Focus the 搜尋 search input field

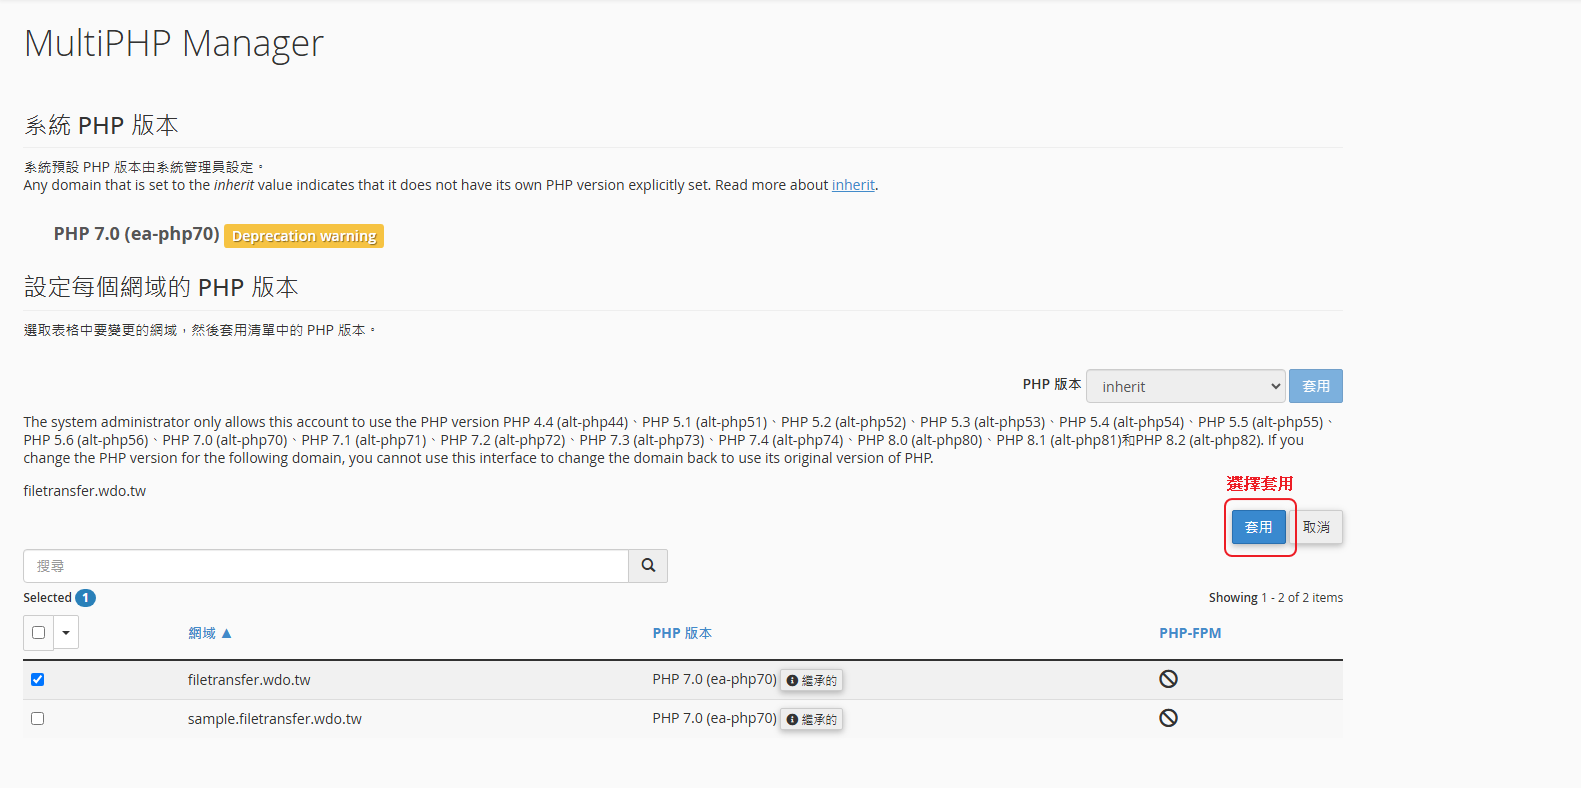pyautogui.click(x=326, y=566)
